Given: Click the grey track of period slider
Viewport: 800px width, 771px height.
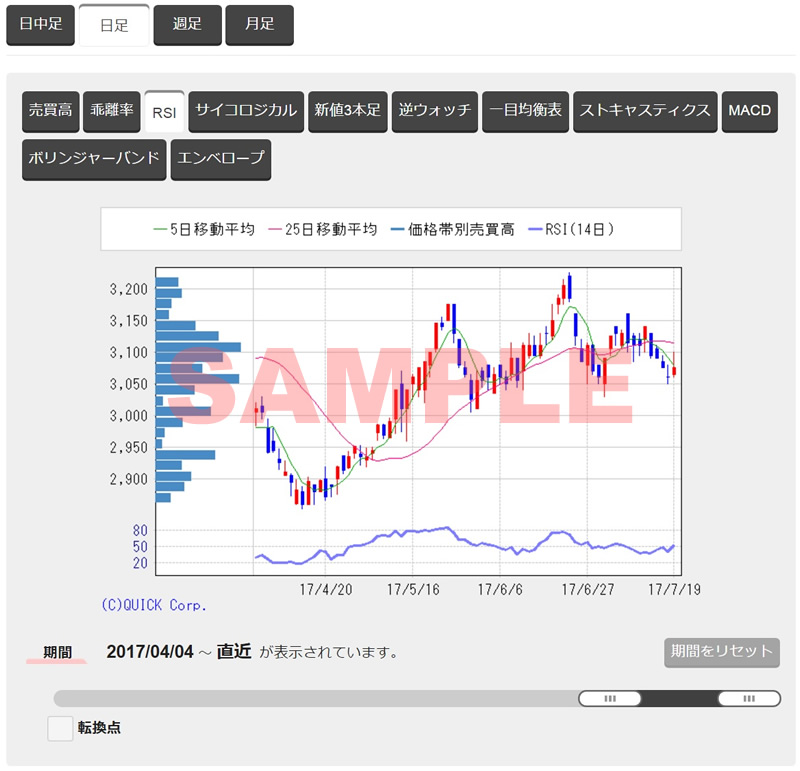Looking at the screenshot, I should [x=316, y=698].
